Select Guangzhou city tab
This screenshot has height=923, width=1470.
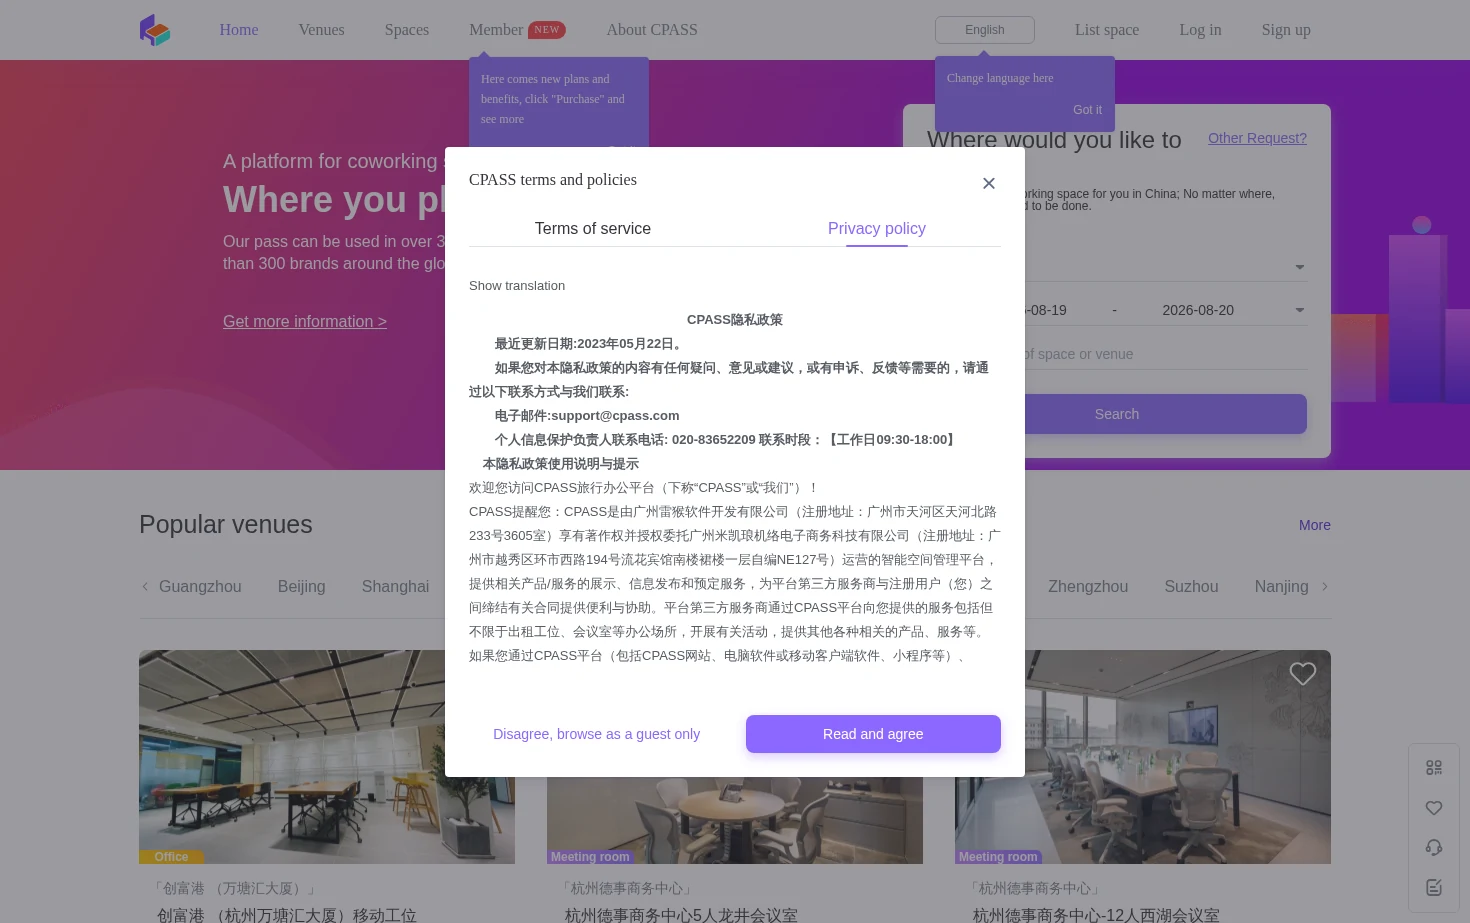click(x=200, y=587)
